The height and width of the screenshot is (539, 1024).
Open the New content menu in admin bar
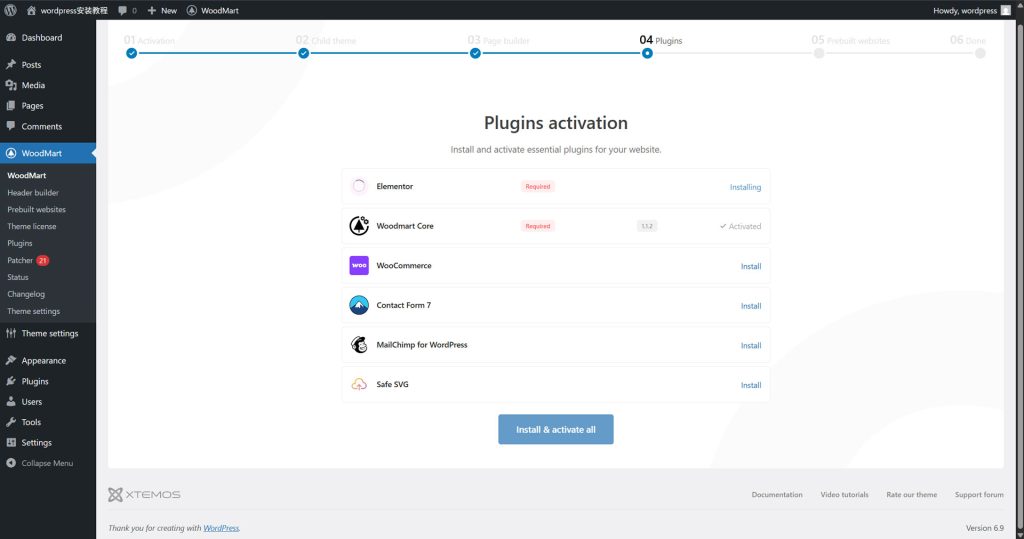tap(161, 10)
